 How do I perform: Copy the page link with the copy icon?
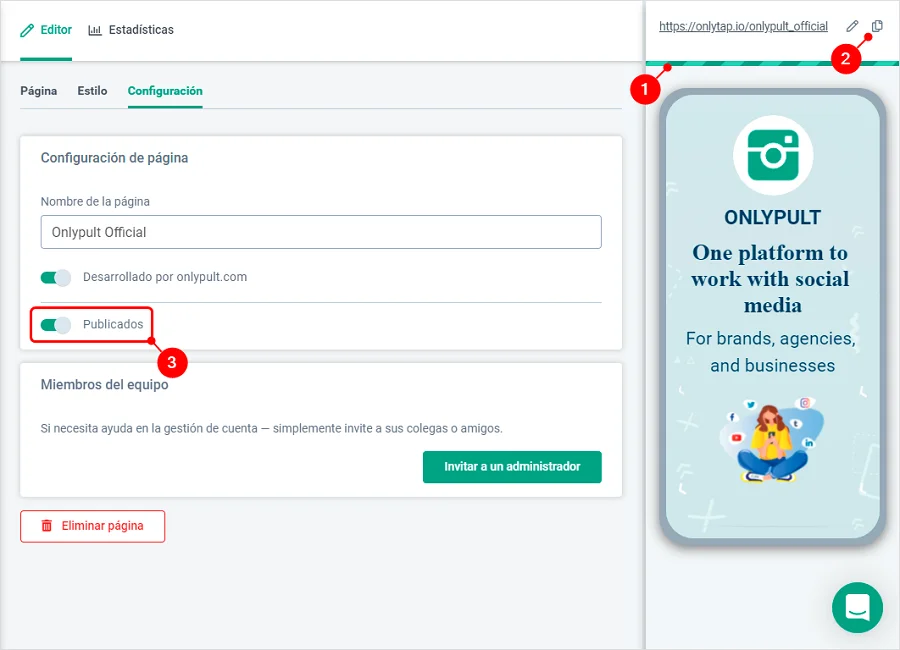tap(877, 26)
